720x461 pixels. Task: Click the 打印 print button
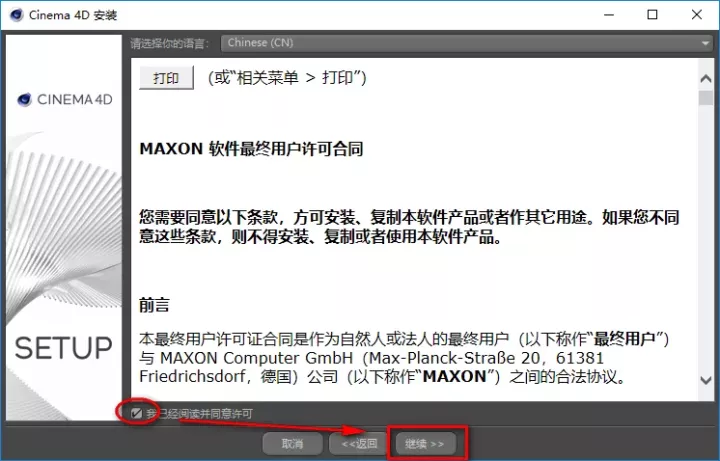click(x=166, y=78)
